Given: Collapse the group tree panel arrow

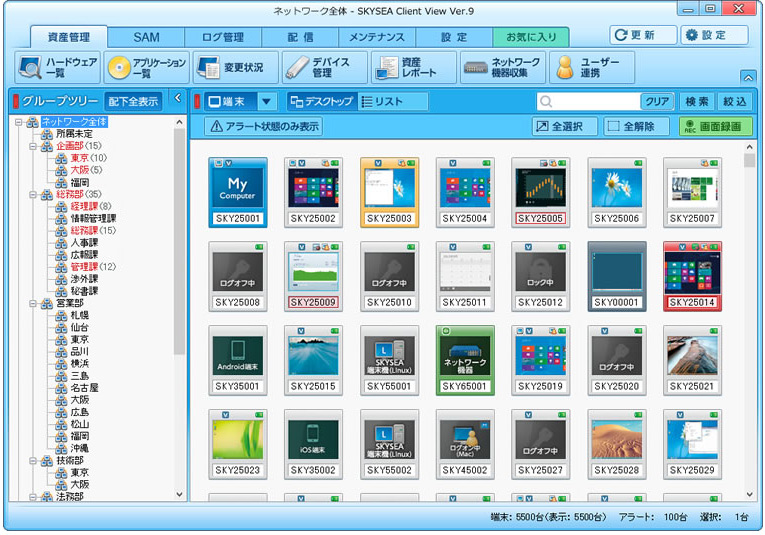Looking at the screenshot, I should pyautogui.click(x=178, y=98).
